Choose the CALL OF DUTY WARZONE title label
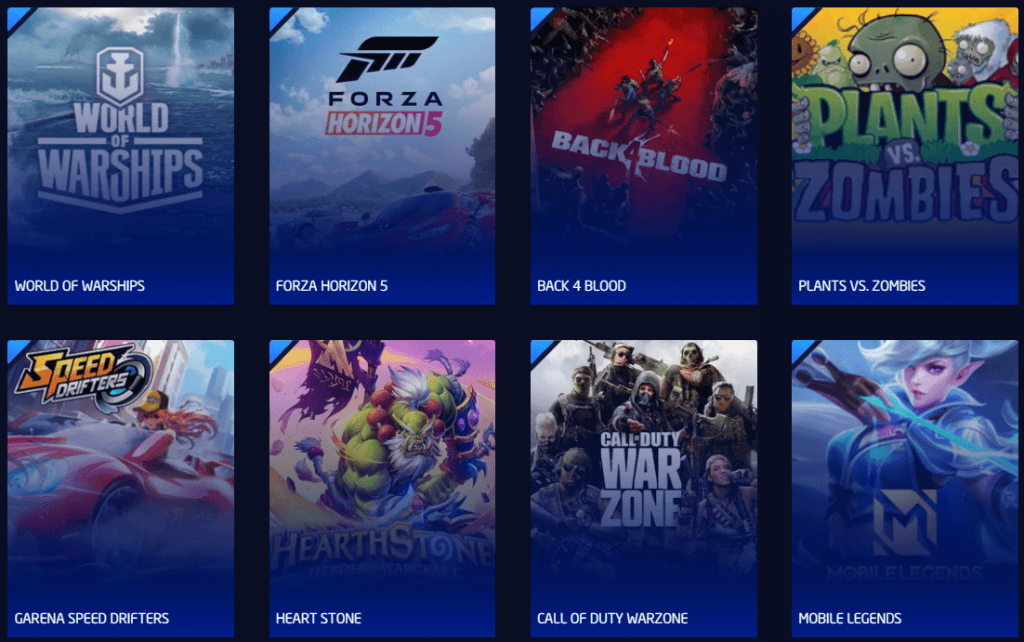1024x642 pixels. (x=613, y=618)
